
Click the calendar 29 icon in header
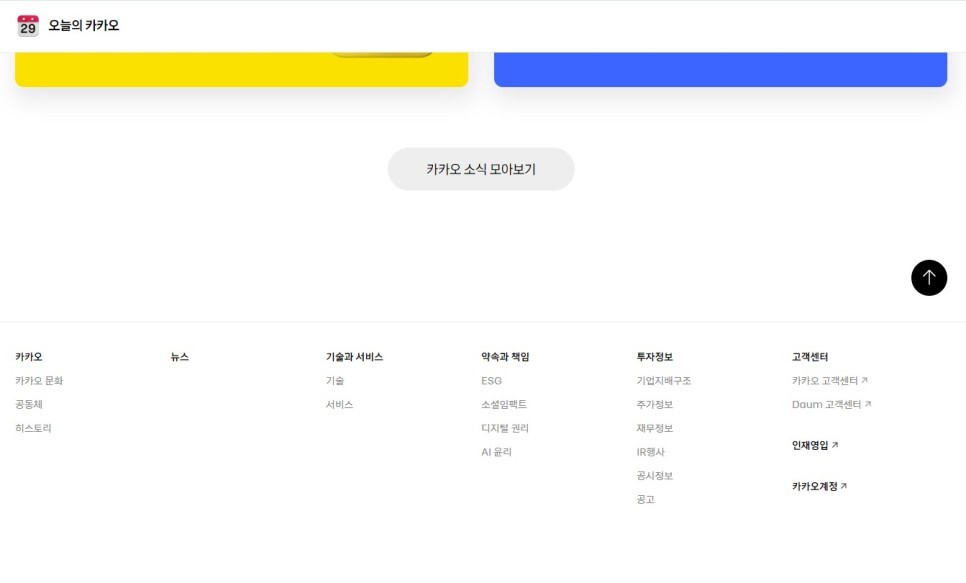coord(28,26)
